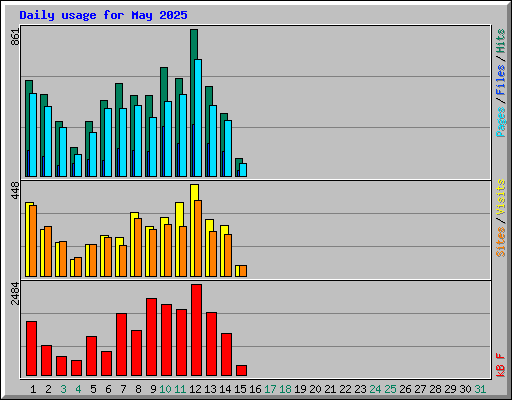The image size is (512, 400).
Task: Click the day 15 axis label
Action: (x=240, y=389)
